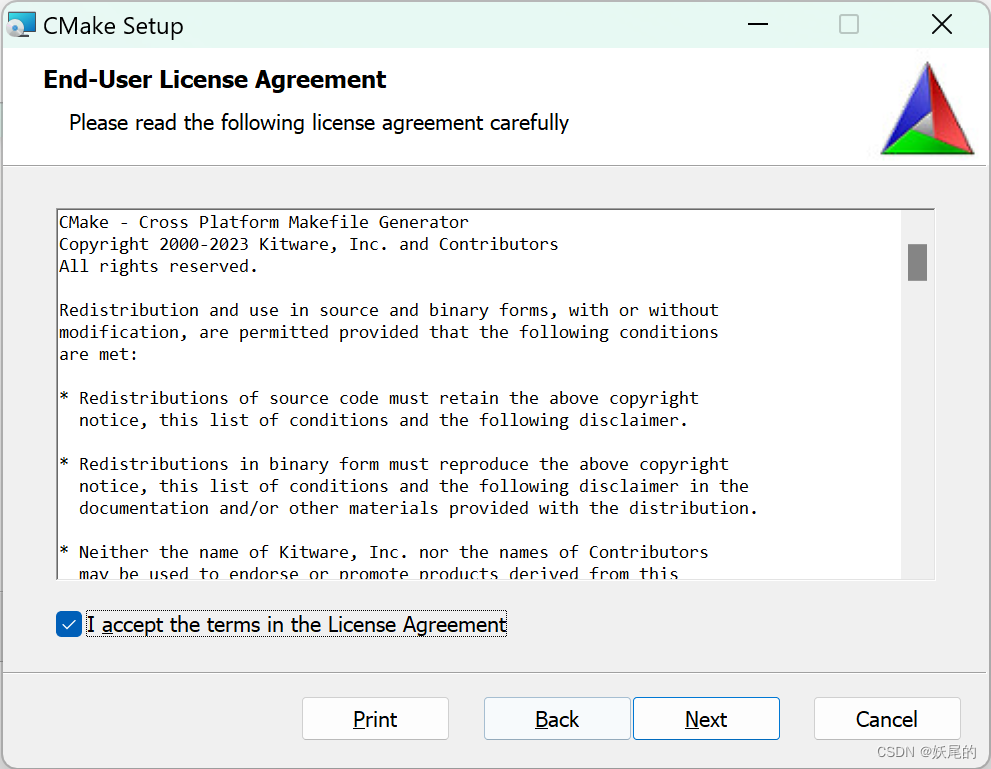Click the line starting "* Redistributions in binary form"

coord(394,464)
